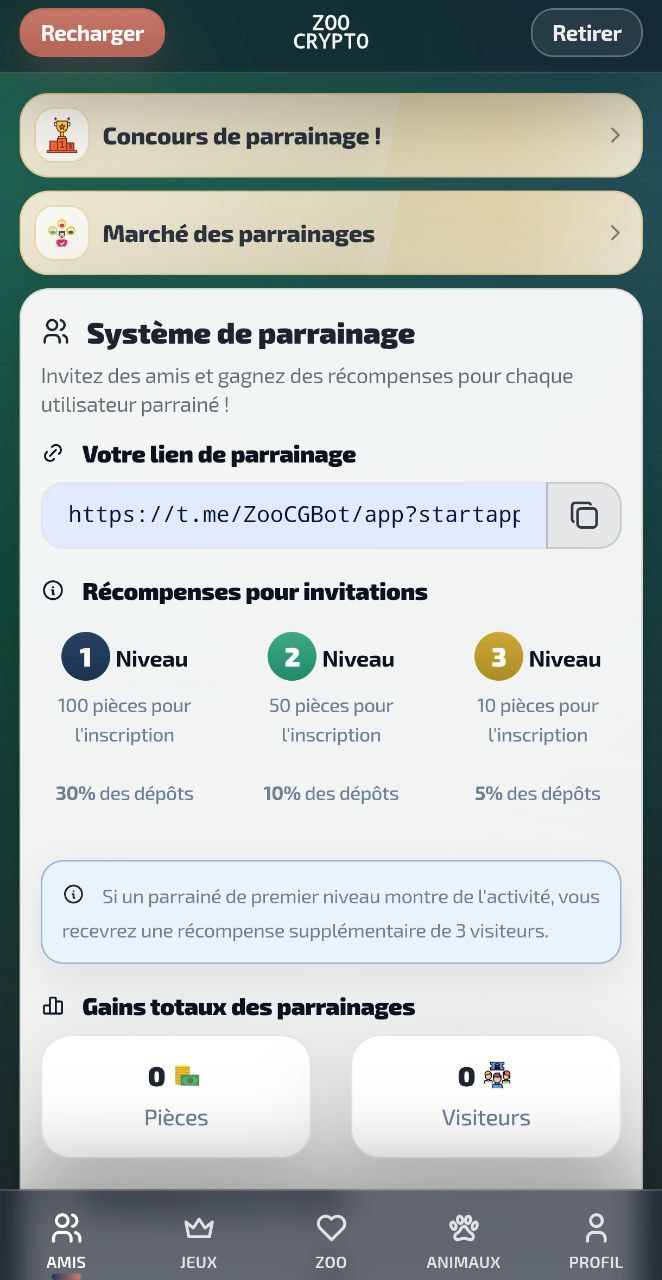Tap the gold level 3 badge

tap(498, 656)
